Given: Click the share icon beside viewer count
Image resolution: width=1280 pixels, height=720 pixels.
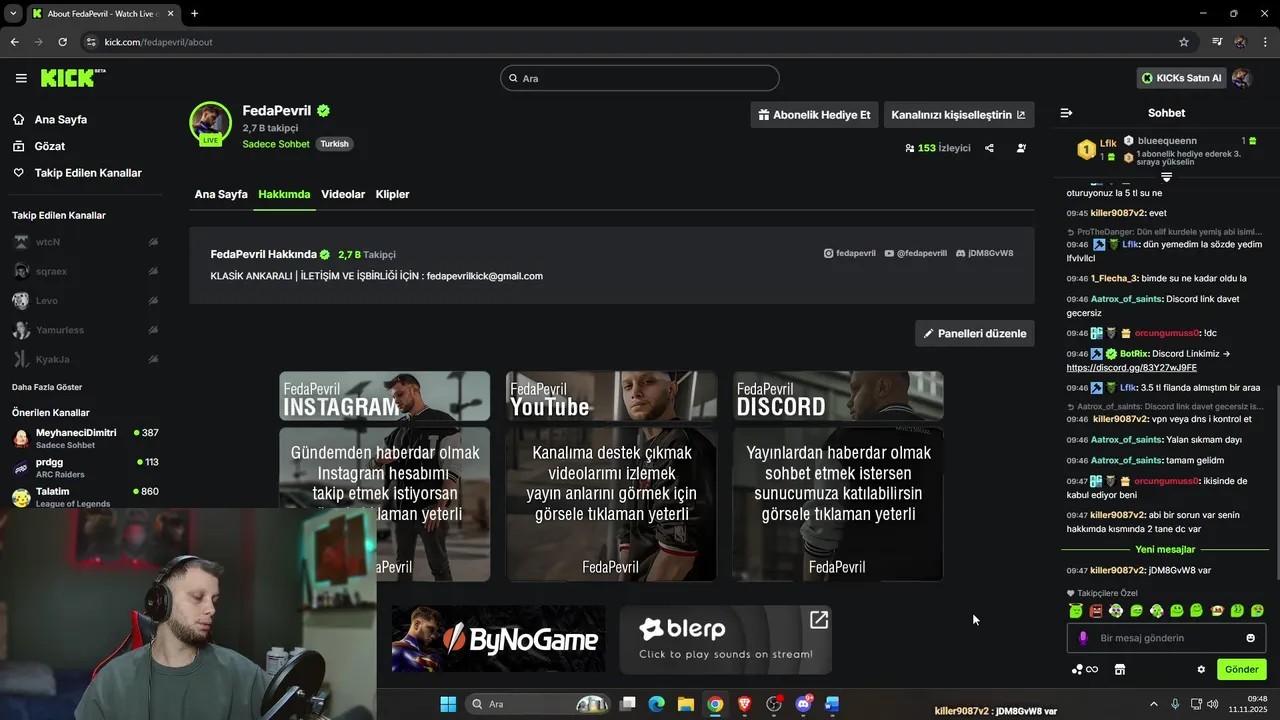Looking at the screenshot, I should tap(989, 148).
